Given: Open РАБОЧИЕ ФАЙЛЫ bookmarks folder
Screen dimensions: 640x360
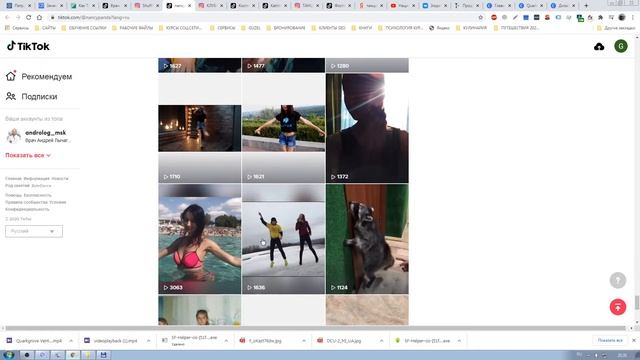Looking at the screenshot, I should (132, 28).
